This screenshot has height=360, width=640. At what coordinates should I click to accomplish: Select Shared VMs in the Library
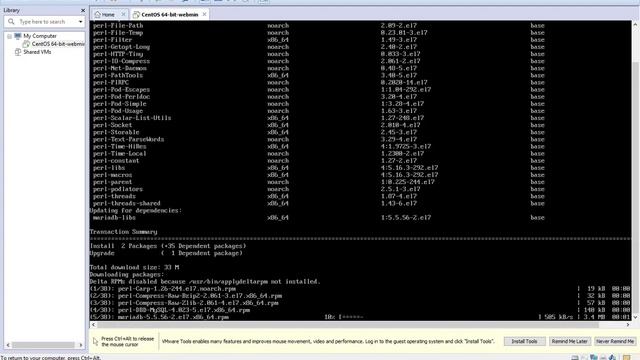37,52
